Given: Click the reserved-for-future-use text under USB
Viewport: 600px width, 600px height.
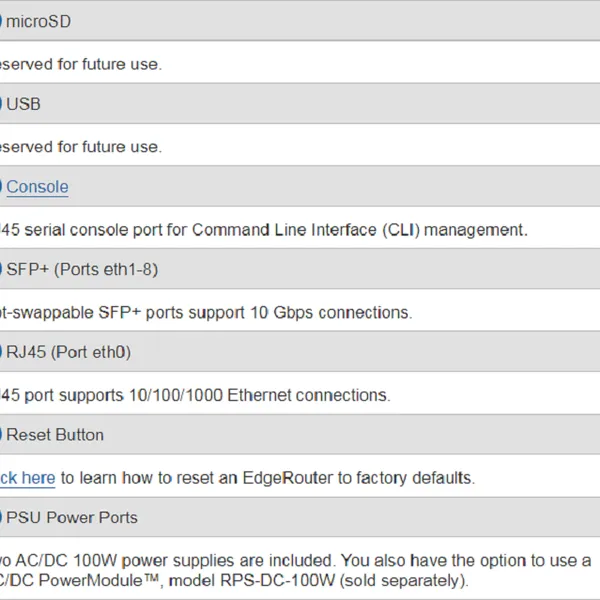Looking at the screenshot, I should tap(80, 147).
